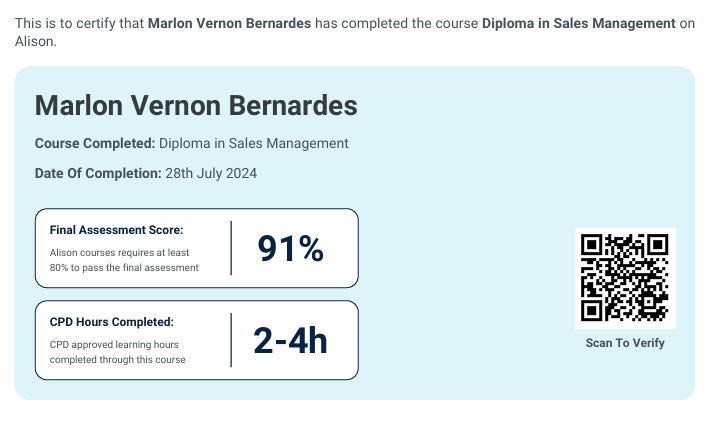Click the CPD Hours Completed heading
This screenshot has height=424, width=718.
pos(112,322)
